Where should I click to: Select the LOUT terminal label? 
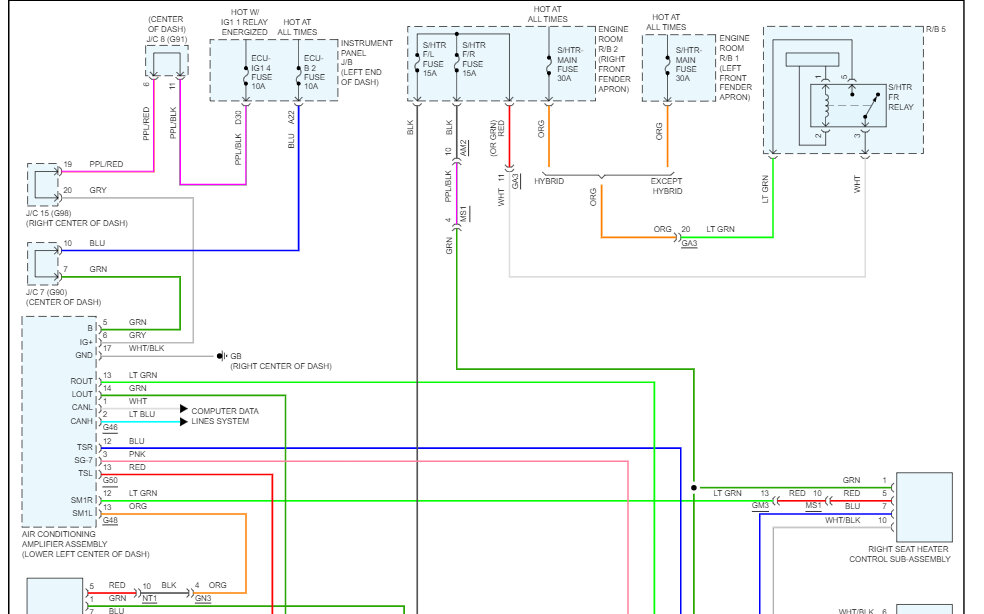[x=82, y=394]
